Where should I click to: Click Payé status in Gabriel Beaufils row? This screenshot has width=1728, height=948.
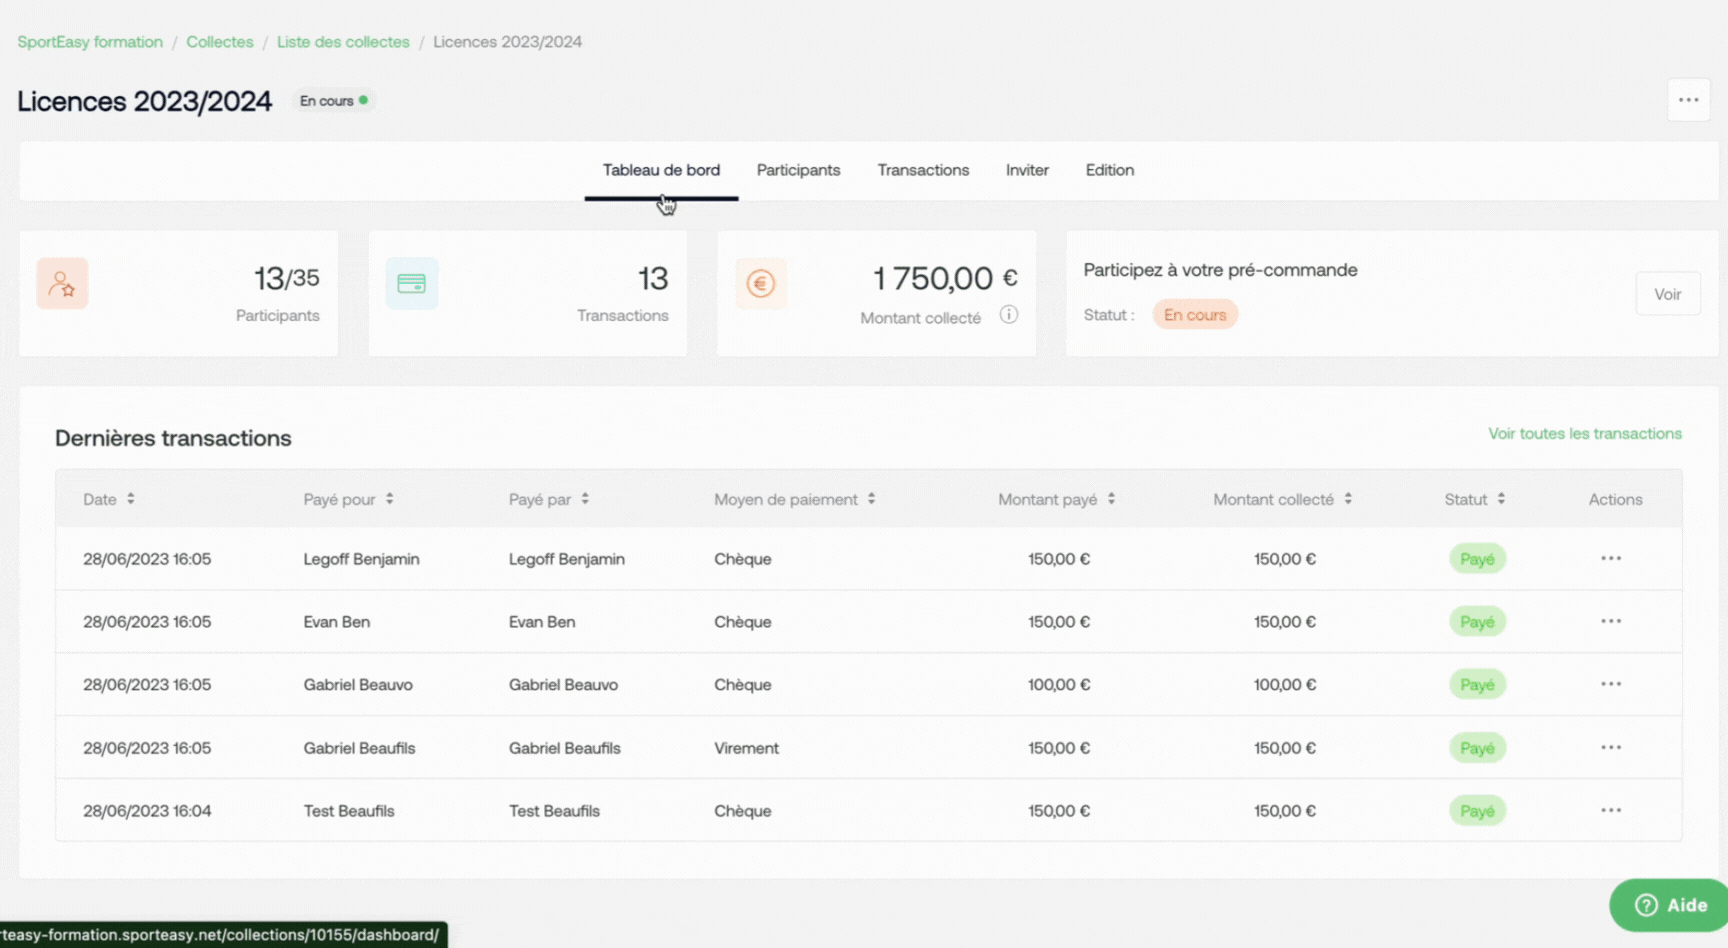pos(1477,748)
